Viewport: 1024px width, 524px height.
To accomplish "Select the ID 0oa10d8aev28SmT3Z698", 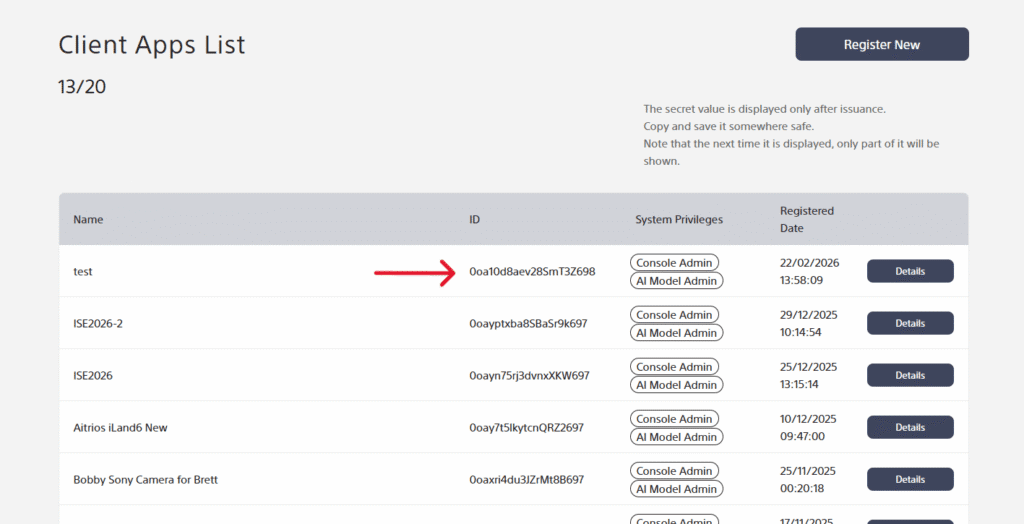I will [532, 272].
